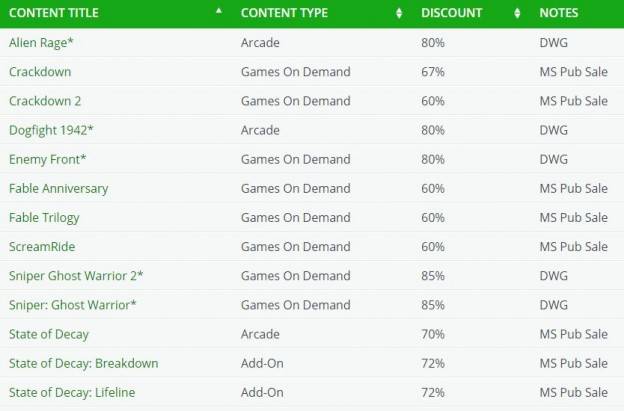The width and height of the screenshot is (624, 411).
Task: Sort table by Discount header
Action: pyautogui.click(x=451, y=13)
